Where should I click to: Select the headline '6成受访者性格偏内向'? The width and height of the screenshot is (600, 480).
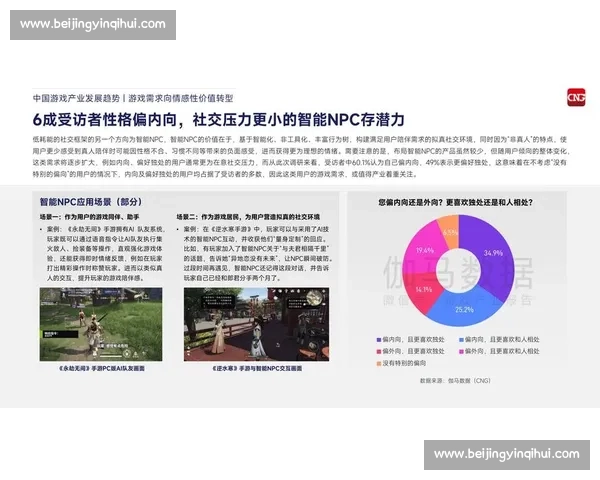click(x=104, y=120)
